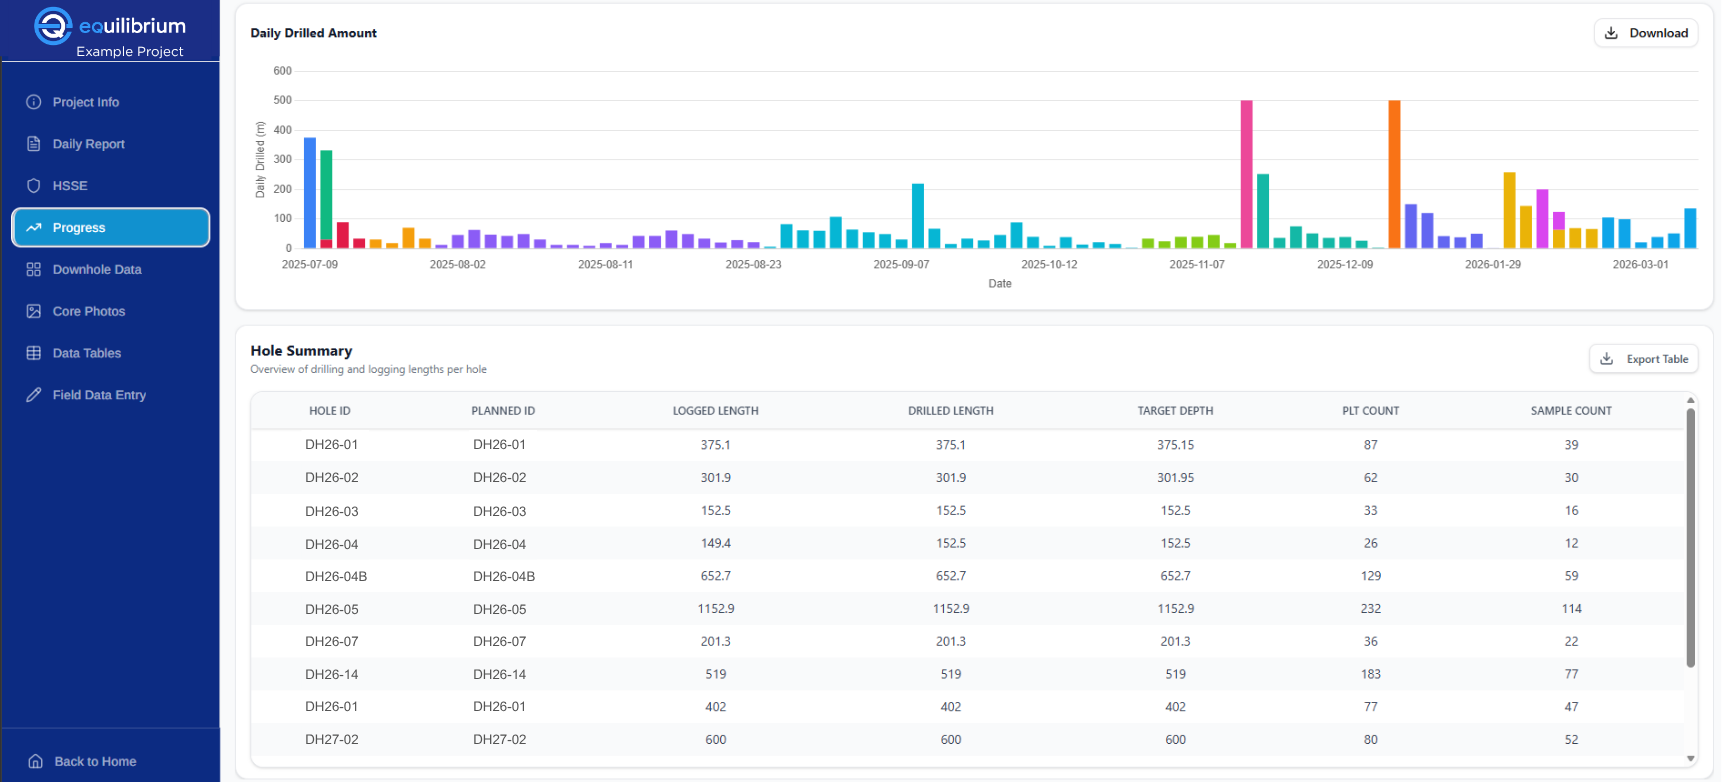Click the HSSE shield icon
This screenshot has height=782, width=1728.
click(x=34, y=186)
